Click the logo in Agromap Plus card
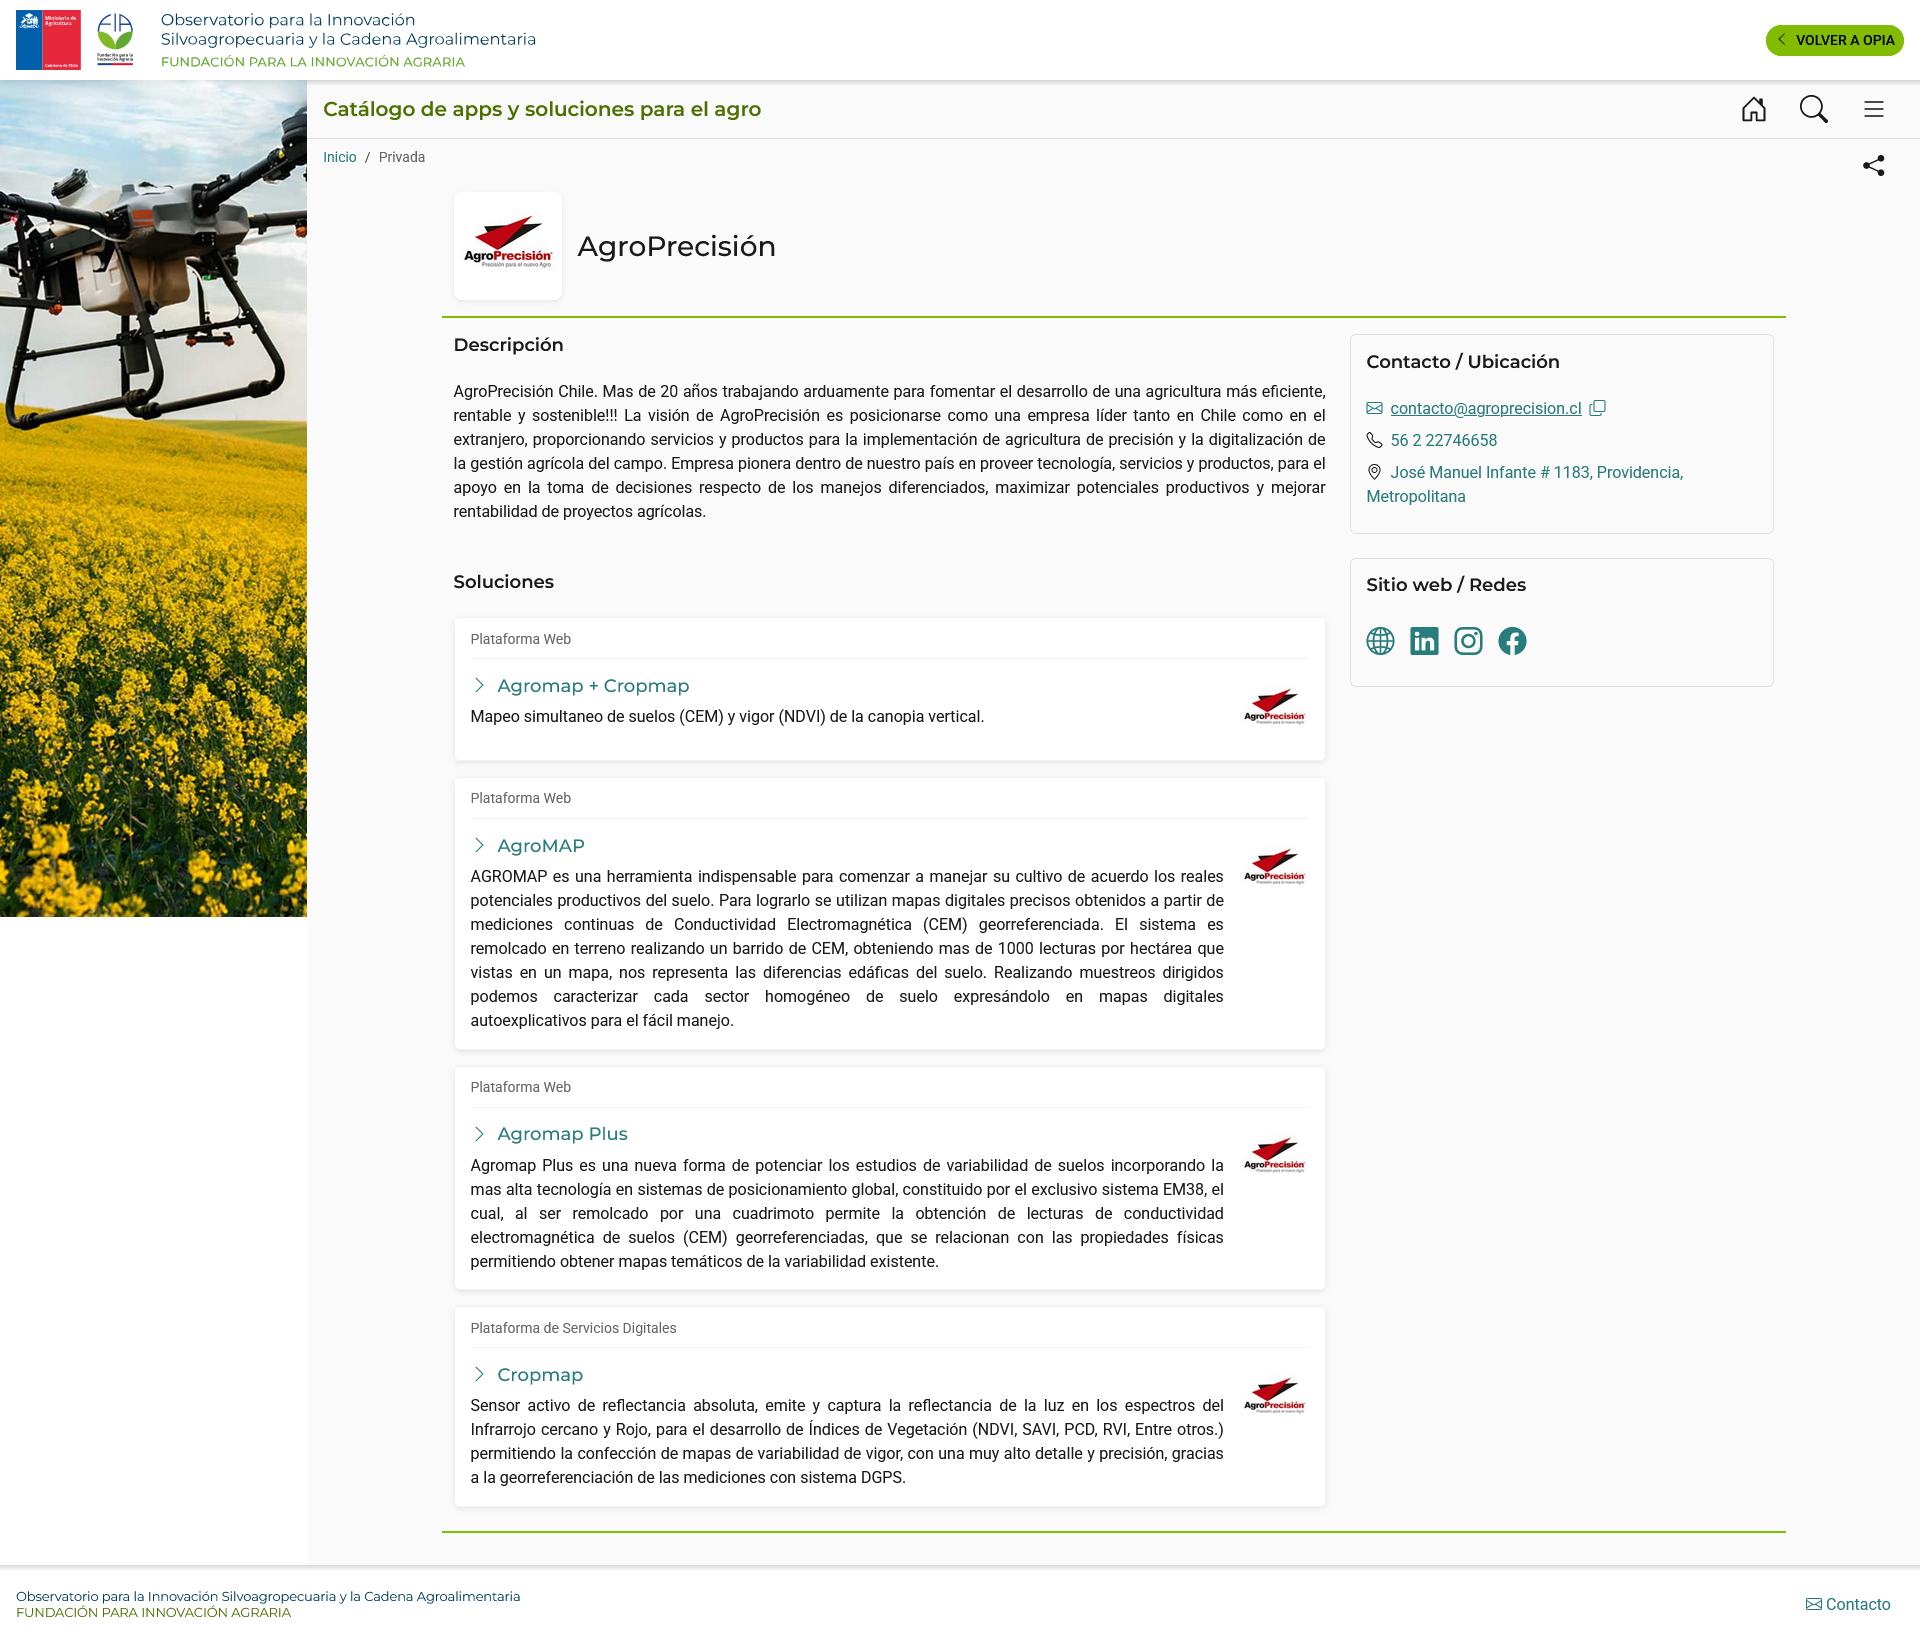The image size is (1920, 1645). click(x=1274, y=1154)
